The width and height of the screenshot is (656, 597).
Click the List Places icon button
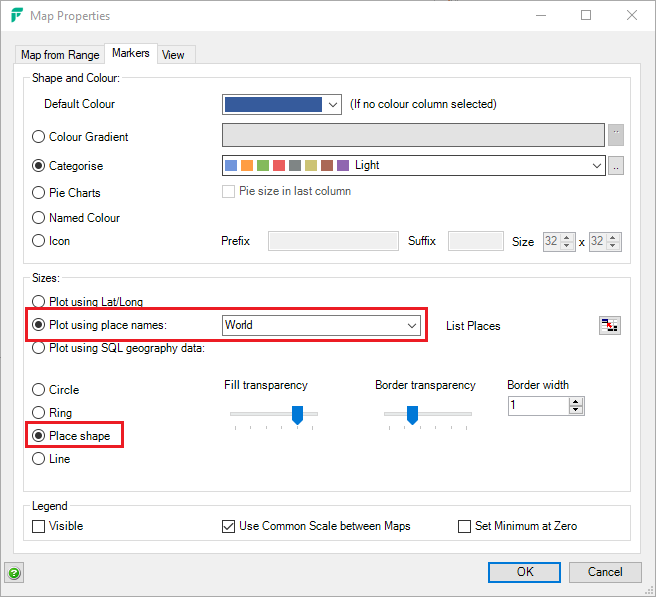(610, 325)
